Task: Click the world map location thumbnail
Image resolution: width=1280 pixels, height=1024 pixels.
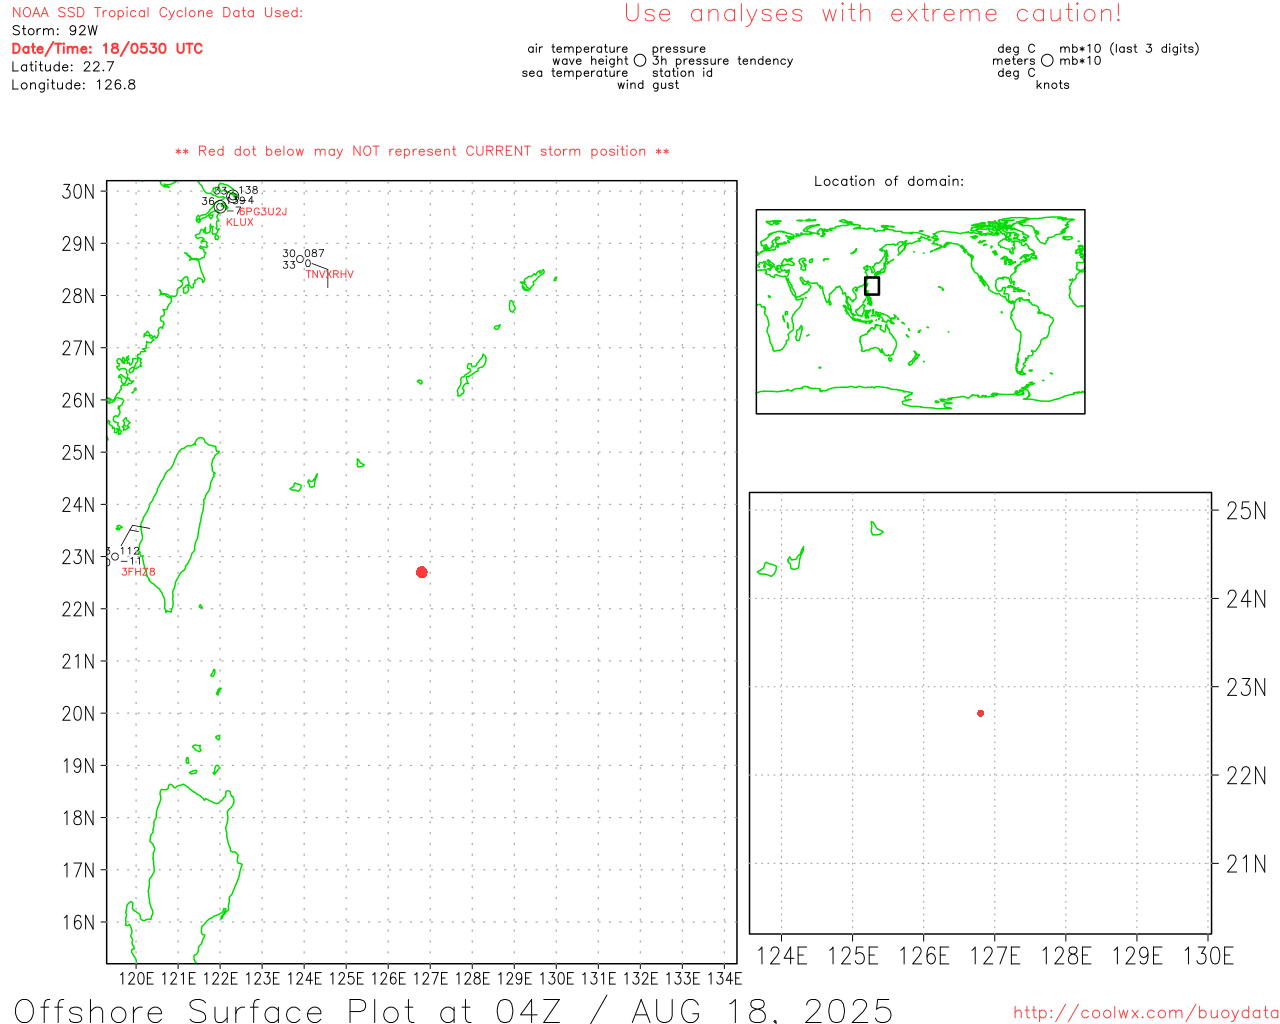Action: pyautogui.click(x=920, y=311)
